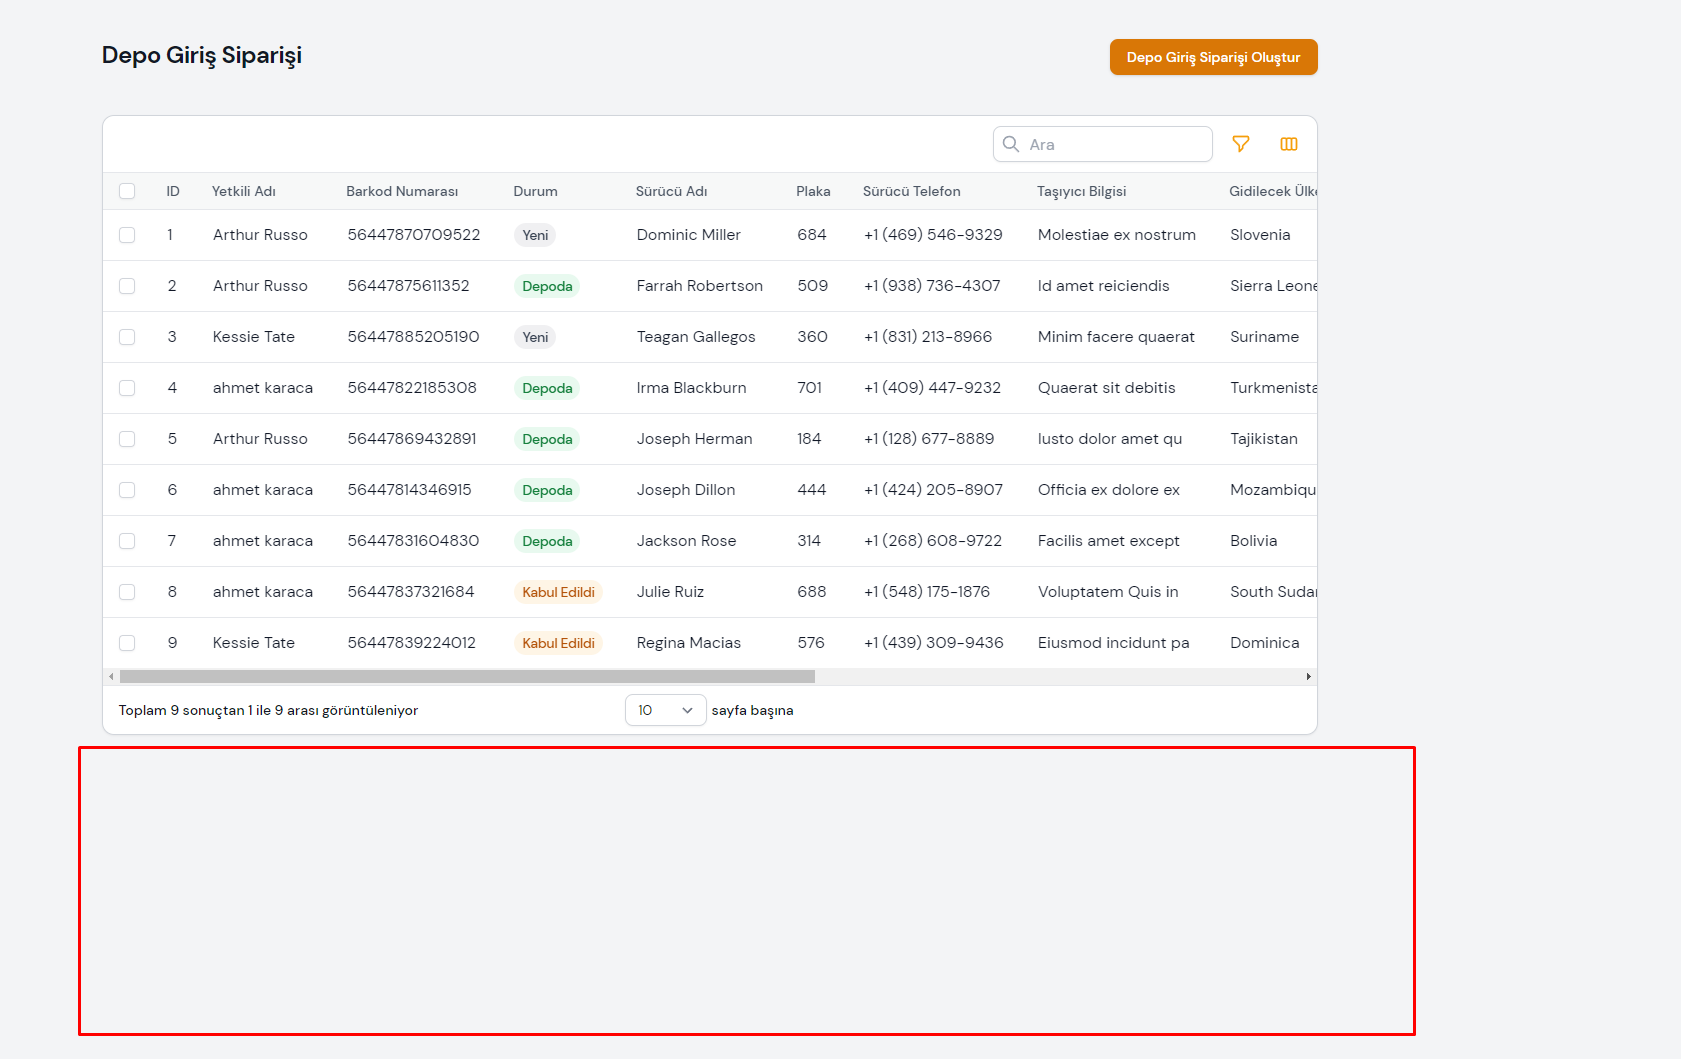Screen dimensions: 1681x1059
Task: Click barcode 56447870709522
Action: click(414, 235)
